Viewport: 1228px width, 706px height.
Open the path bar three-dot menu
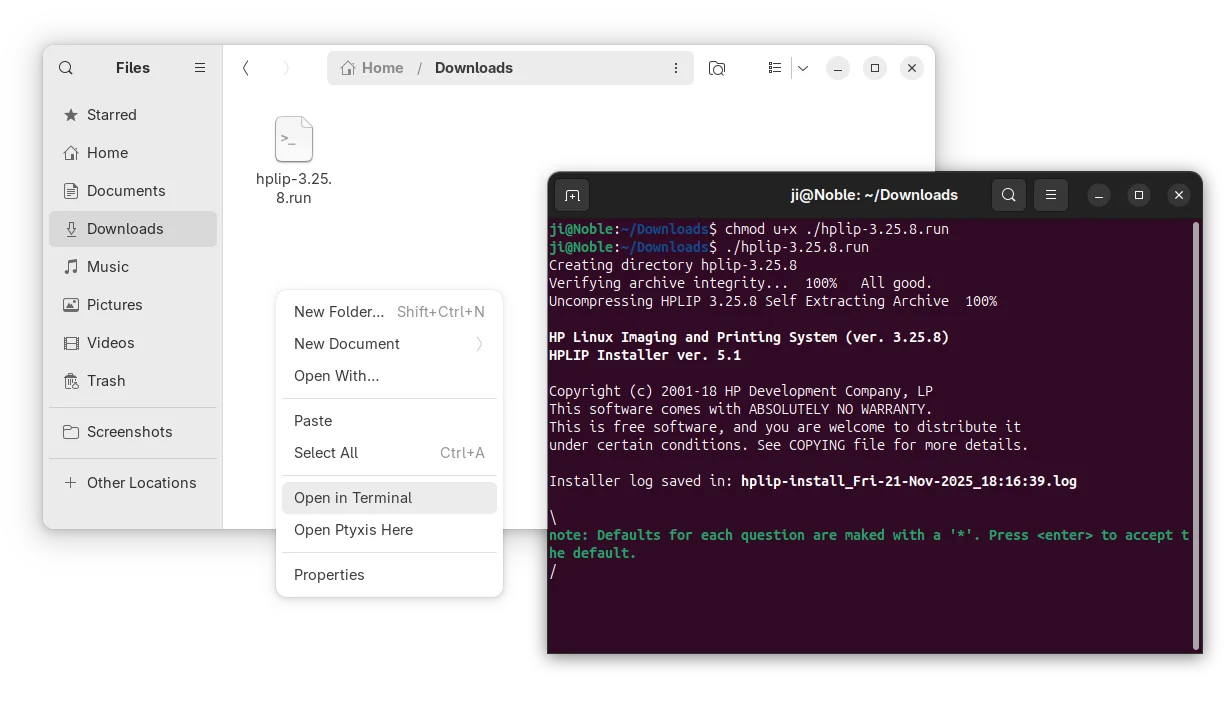(x=676, y=68)
